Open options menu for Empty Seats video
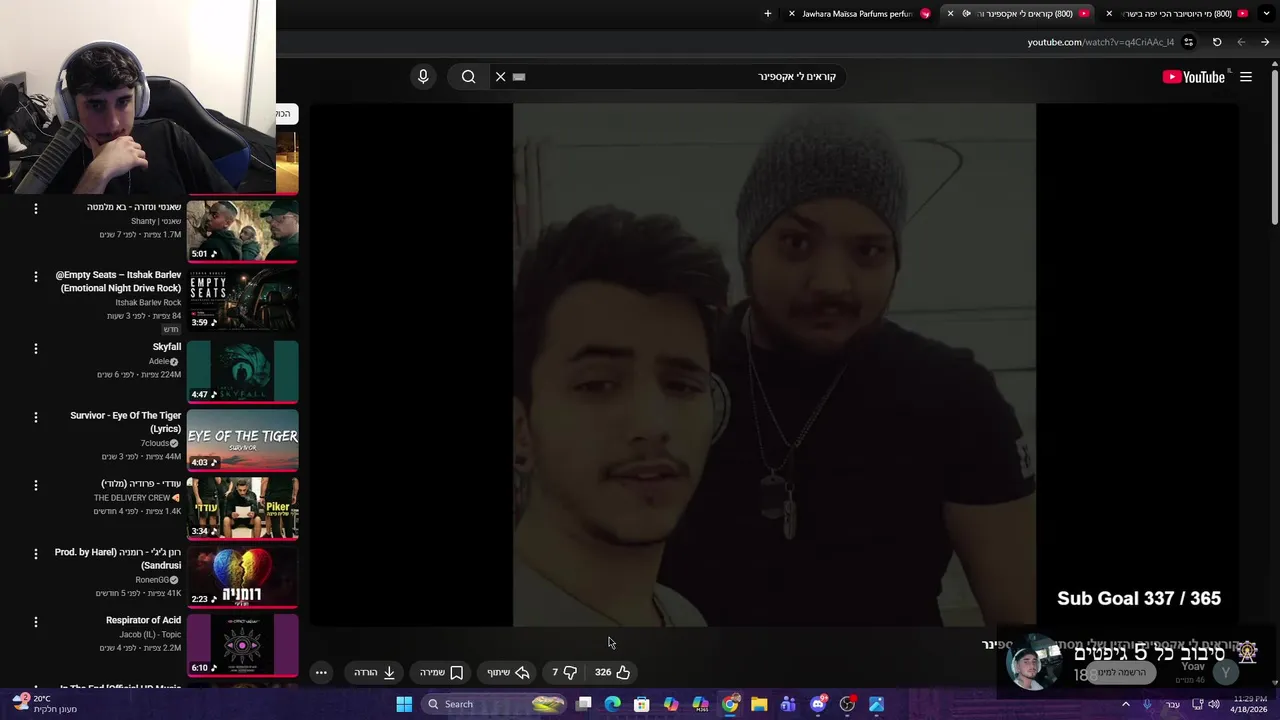Image resolution: width=1280 pixels, height=720 pixels. 36,276
